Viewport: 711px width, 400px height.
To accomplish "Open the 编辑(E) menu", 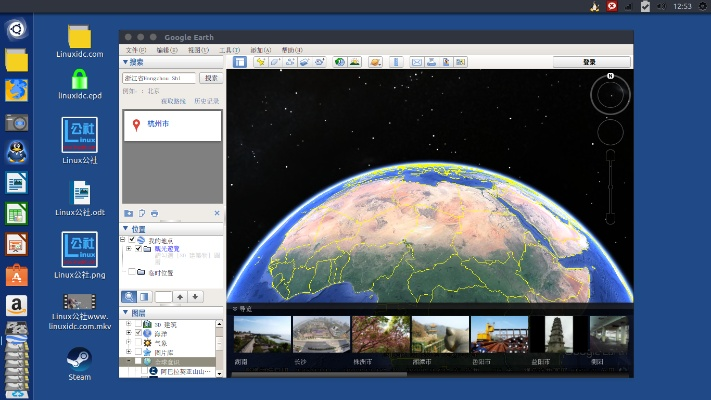I will pos(167,50).
